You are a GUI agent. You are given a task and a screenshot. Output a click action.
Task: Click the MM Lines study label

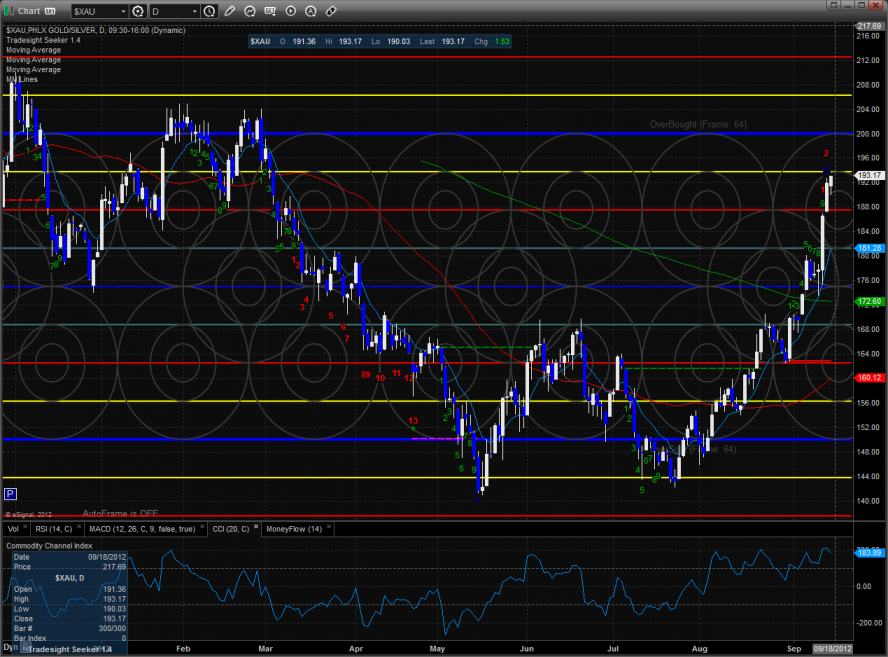pos(22,79)
